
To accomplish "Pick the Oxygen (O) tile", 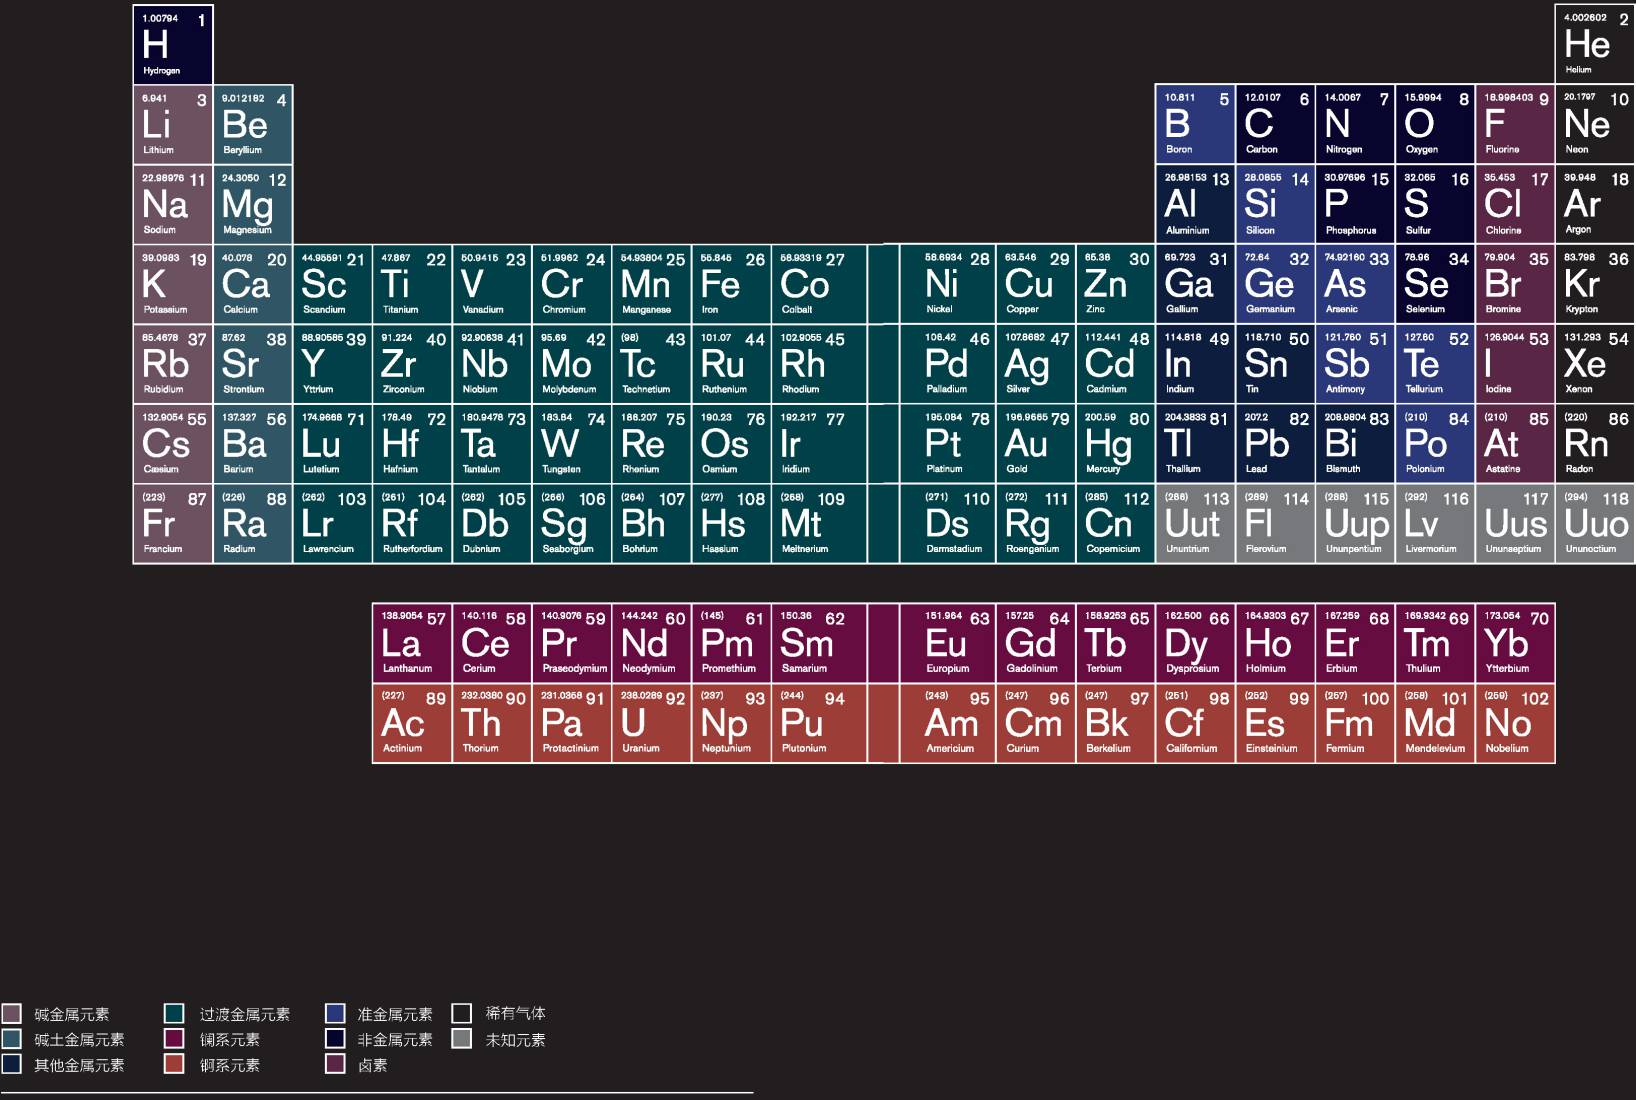I will click(x=1435, y=124).
